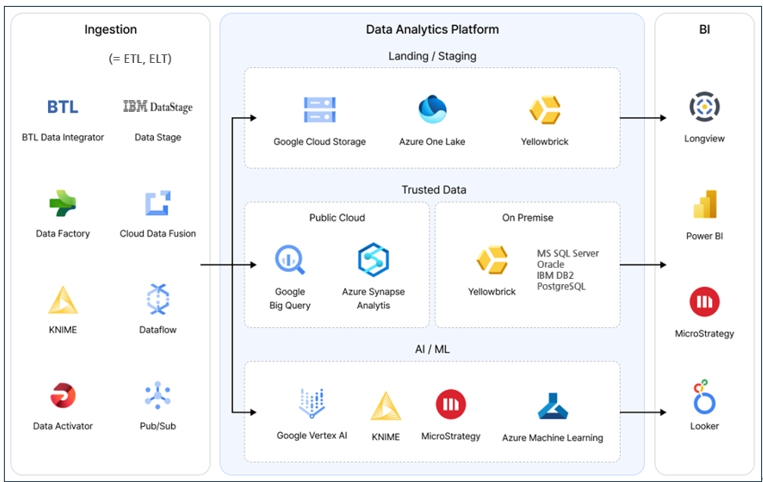Click the "Pub/Sub" caption

(x=158, y=426)
